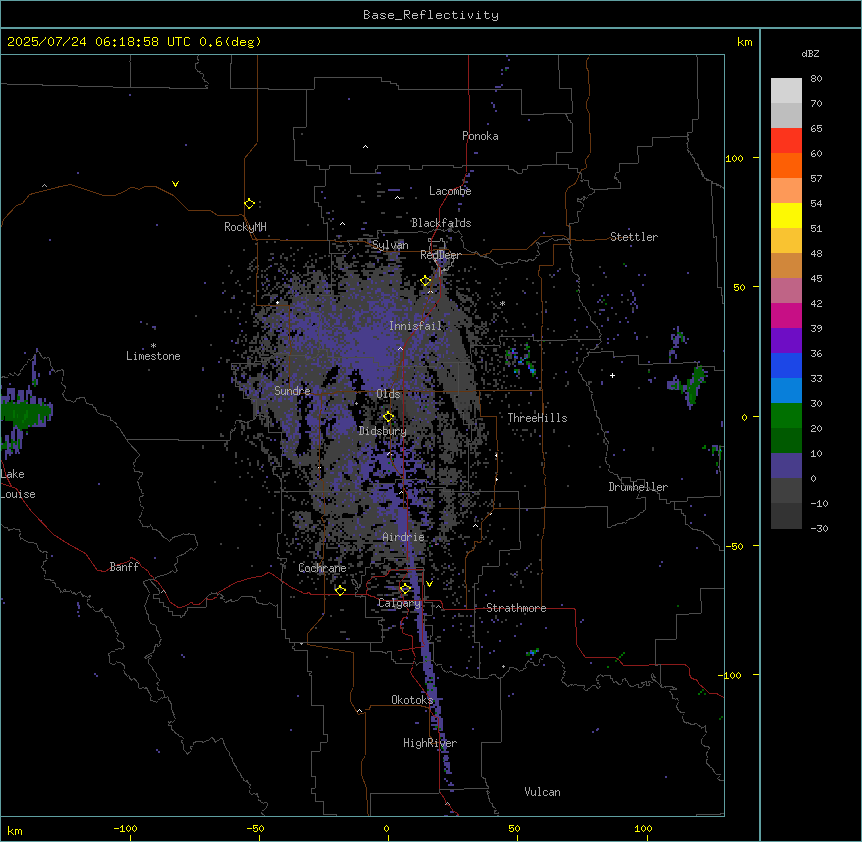Click the yellow diamond marker above RockyMH
The image size is (862, 842).
(249, 204)
